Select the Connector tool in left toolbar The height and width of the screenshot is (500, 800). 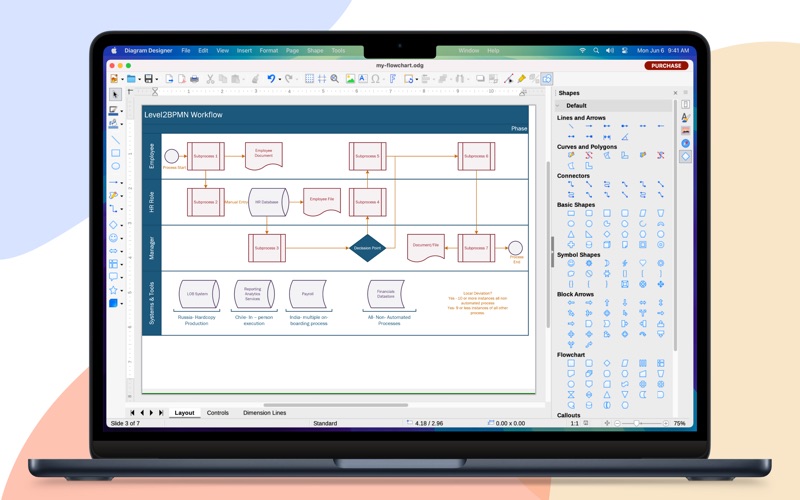(x=113, y=209)
